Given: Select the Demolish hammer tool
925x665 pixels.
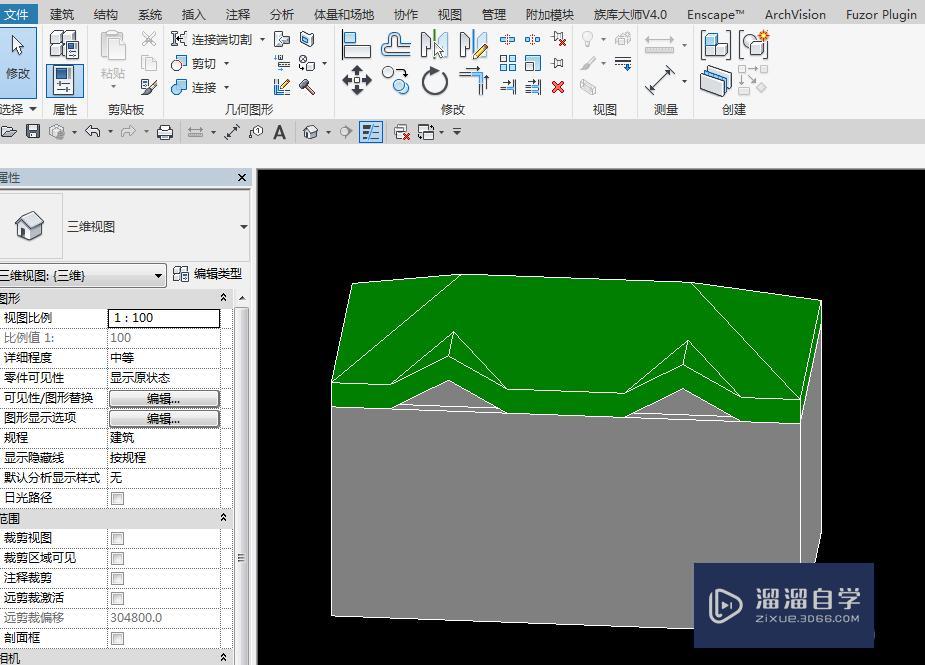Looking at the screenshot, I should (307, 87).
